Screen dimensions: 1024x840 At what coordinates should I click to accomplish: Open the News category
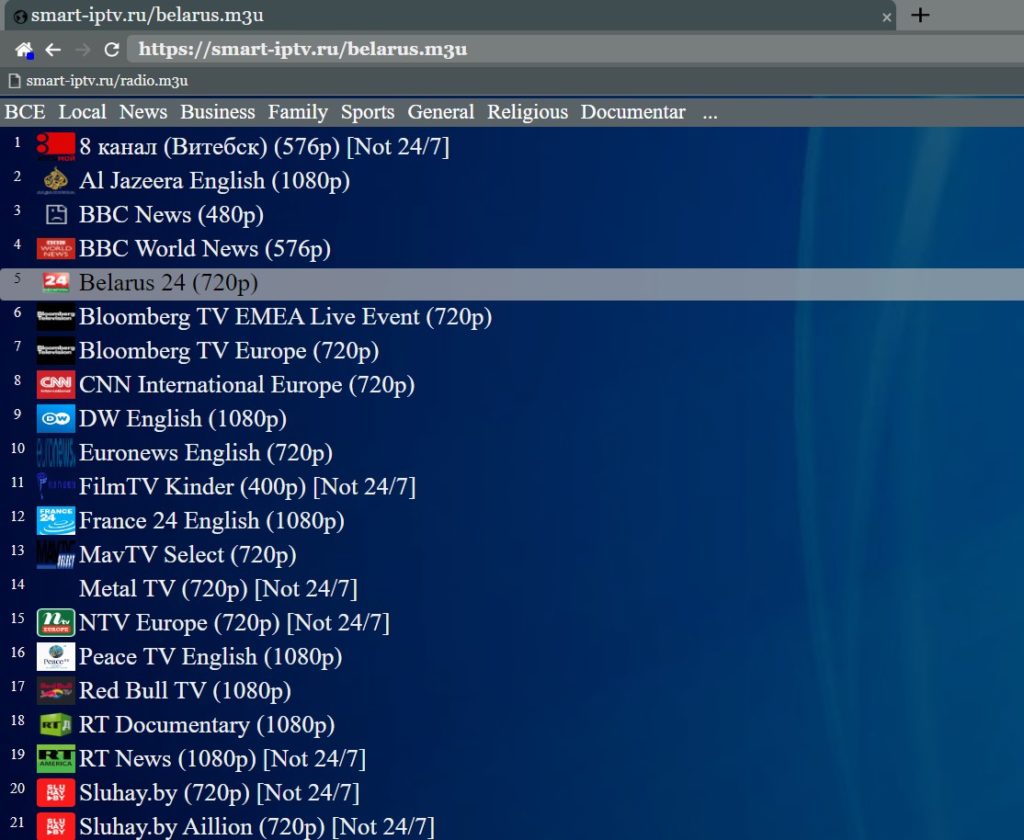pyautogui.click(x=143, y=112)
